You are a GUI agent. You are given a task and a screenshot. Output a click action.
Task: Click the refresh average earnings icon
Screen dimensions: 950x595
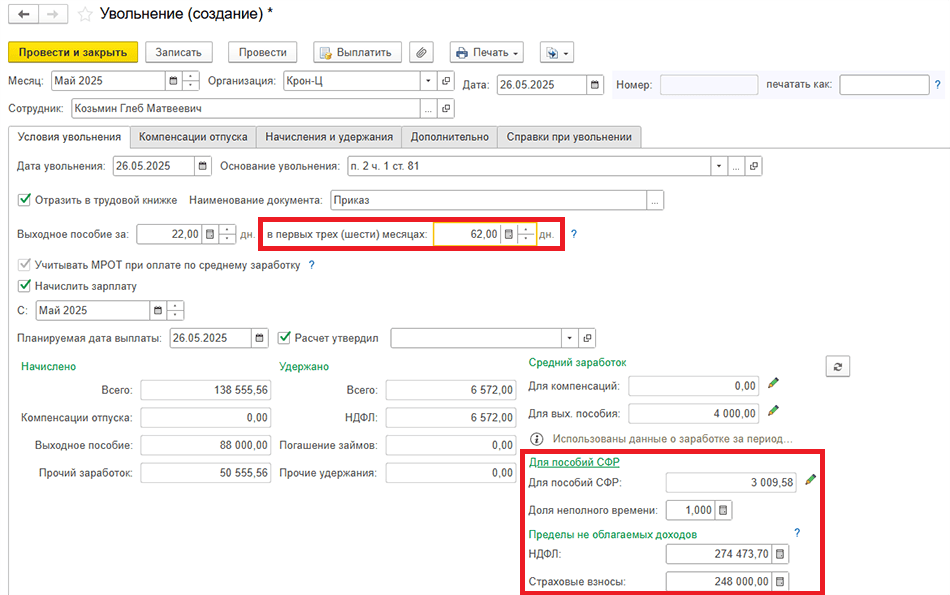[837, 367]
